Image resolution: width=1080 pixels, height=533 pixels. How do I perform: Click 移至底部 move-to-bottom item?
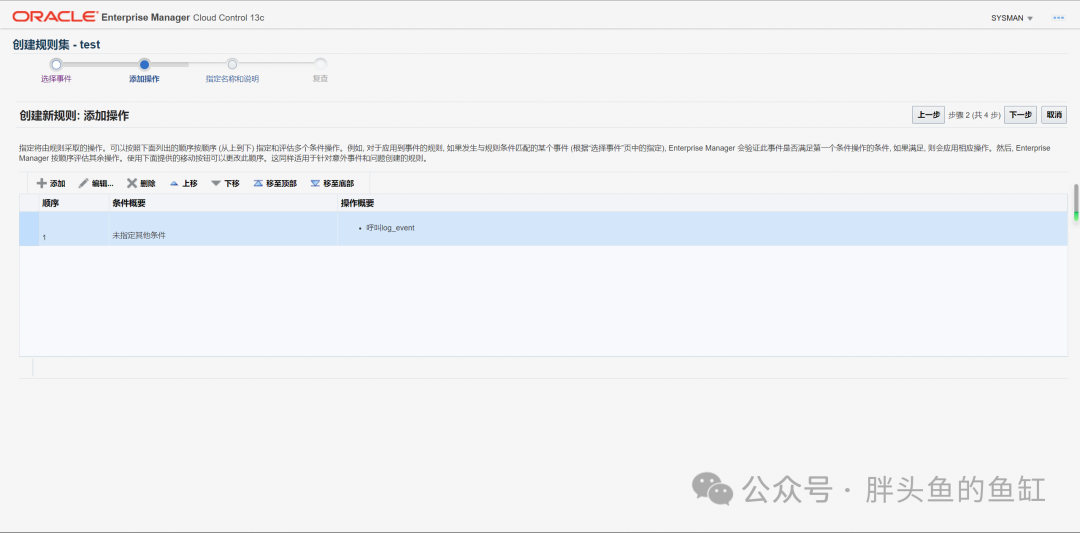pyautogui.click(x=332, y=184)
